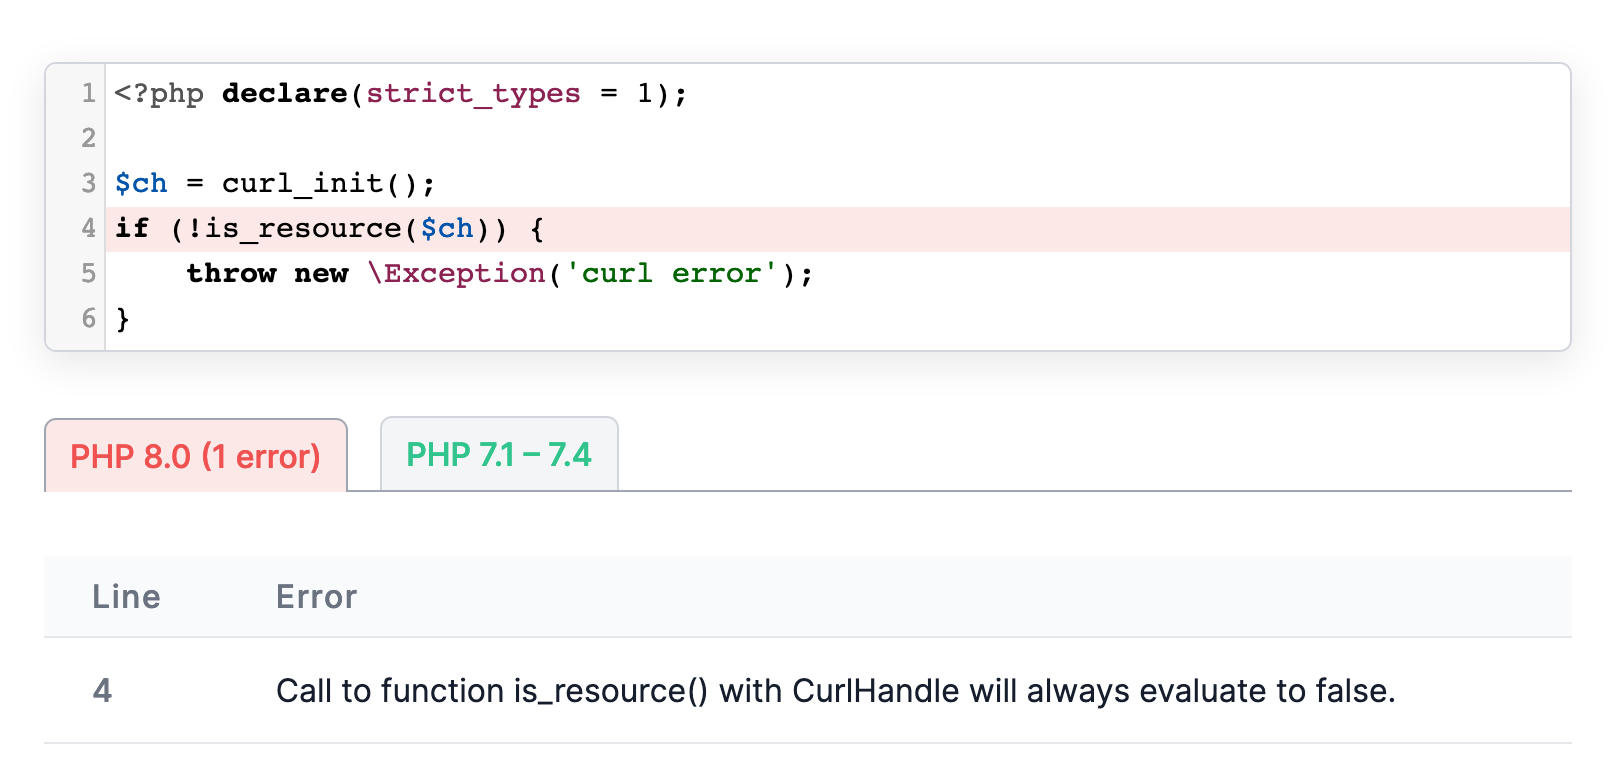The height and width of the screenshot is (772, 1618).
Task: Click the $ch variable on line 3
Action: coord(141,184)
